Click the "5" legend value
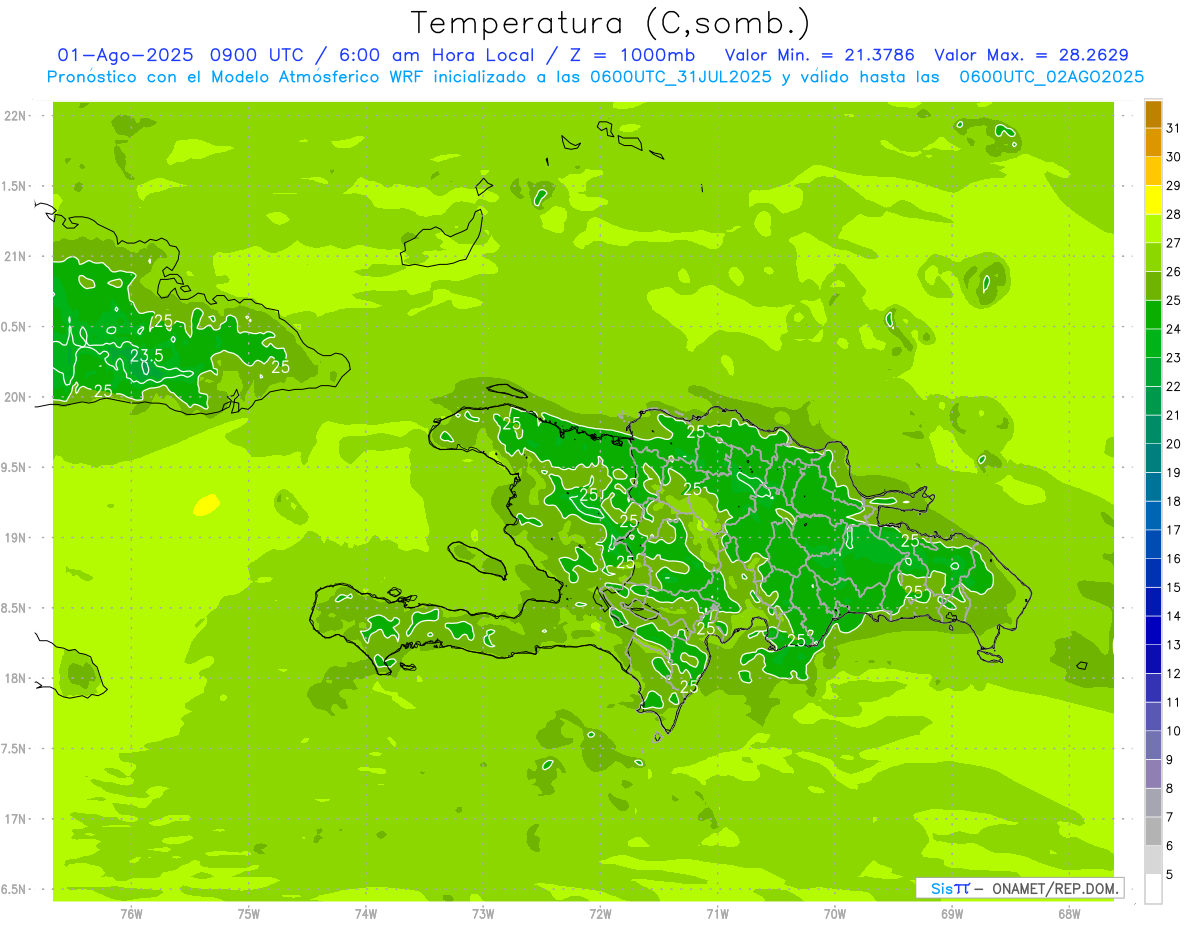 pyautogui.click(x=1170, y=874)
